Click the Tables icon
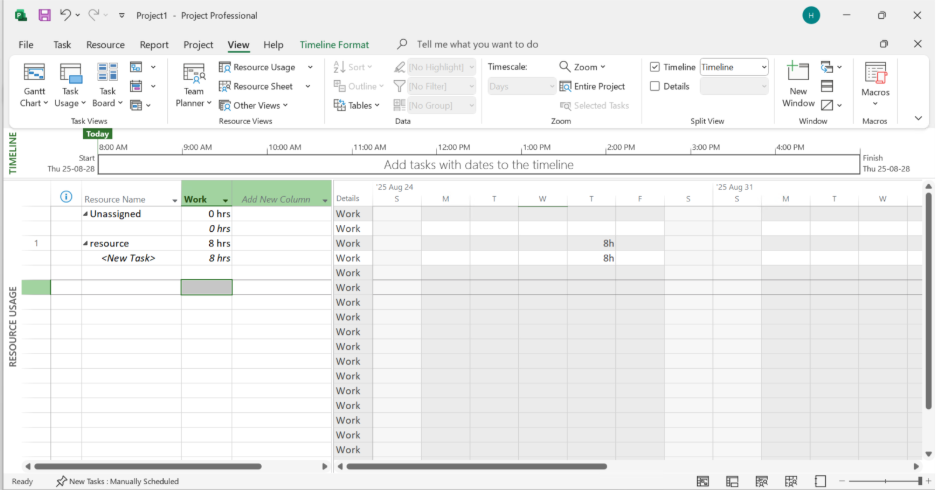This screenshot has height=490, width=936. click(x=340, y=105)
